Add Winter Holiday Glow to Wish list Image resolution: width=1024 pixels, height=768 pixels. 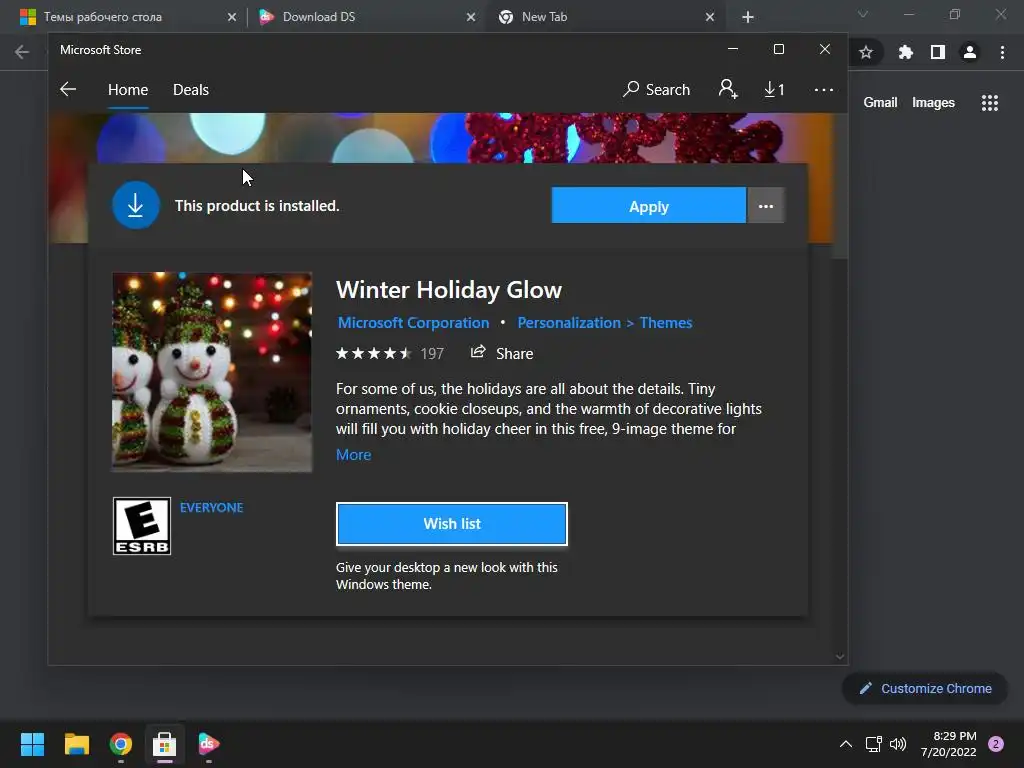(x=452, y=524)
